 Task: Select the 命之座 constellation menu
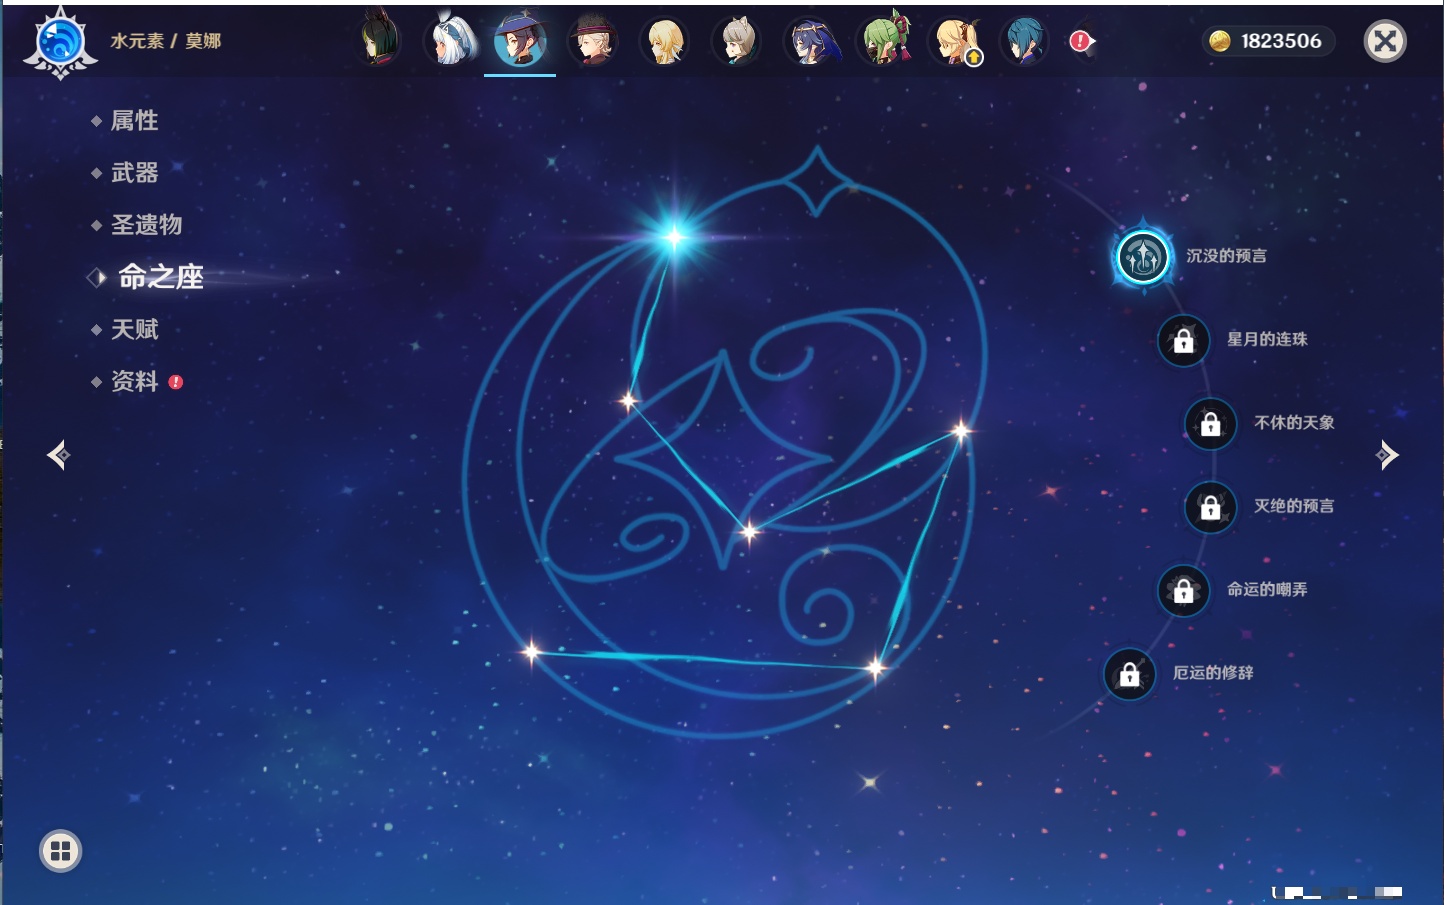pos(160,277)
